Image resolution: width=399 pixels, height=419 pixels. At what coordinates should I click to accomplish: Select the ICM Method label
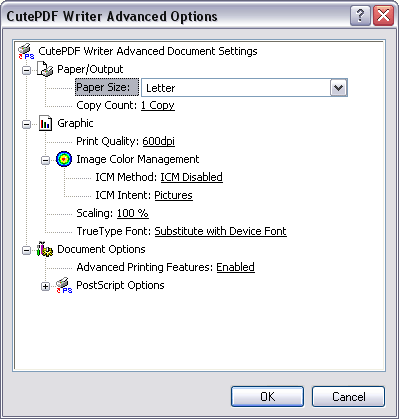click(126, 177)
